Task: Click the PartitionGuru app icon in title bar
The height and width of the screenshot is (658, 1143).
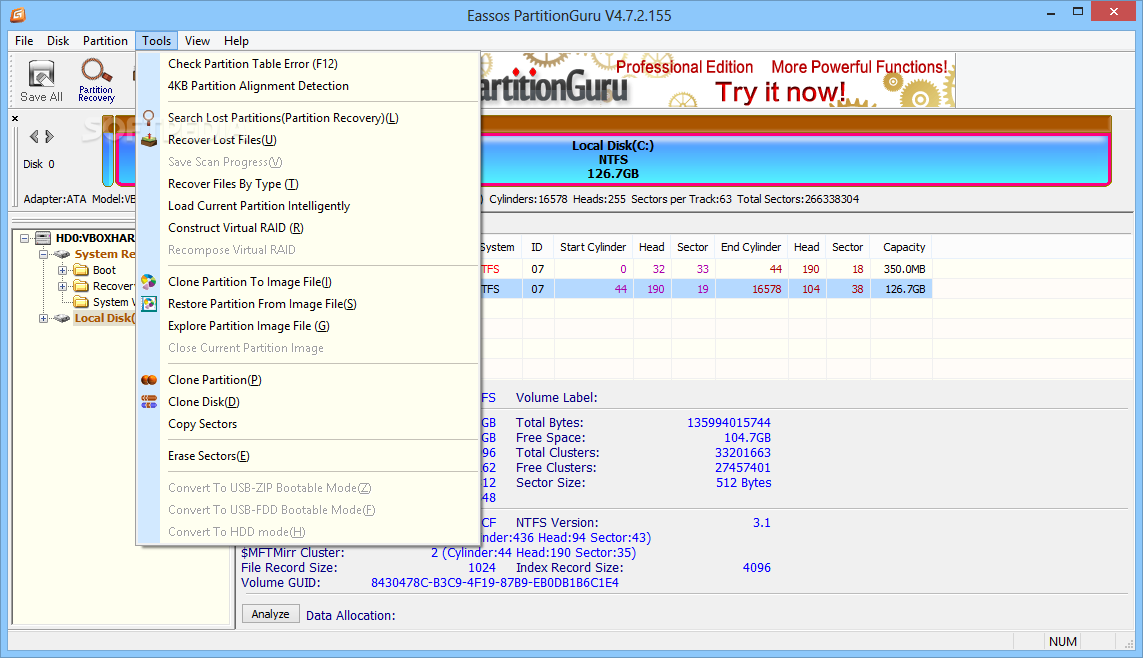Action: [x=17, y=15]
